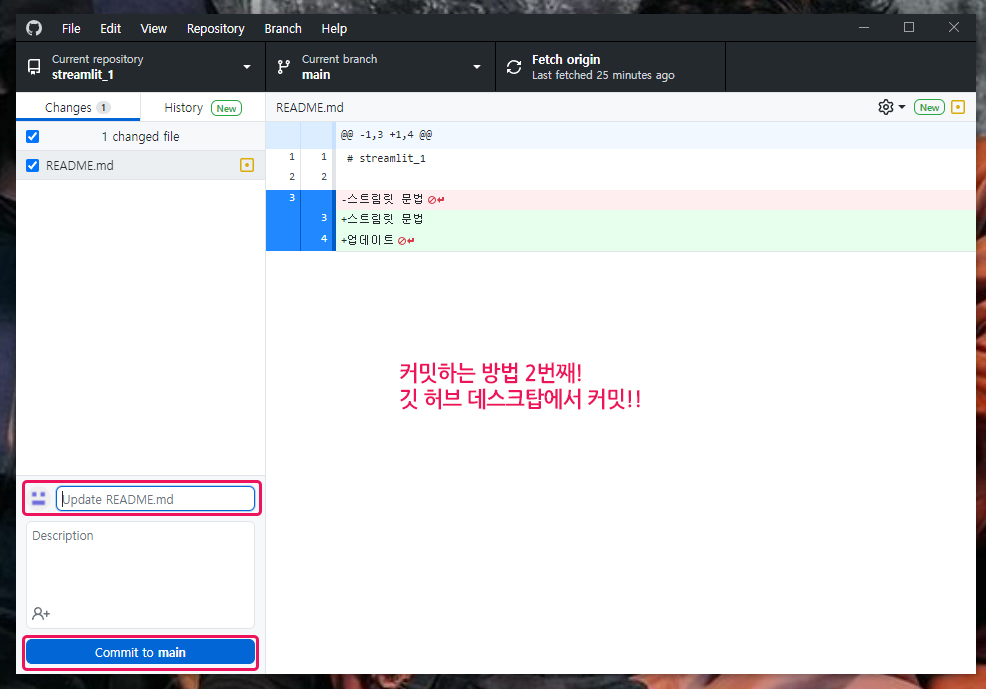
Task: Click the README.md diff header title
Action: (309, 107)
